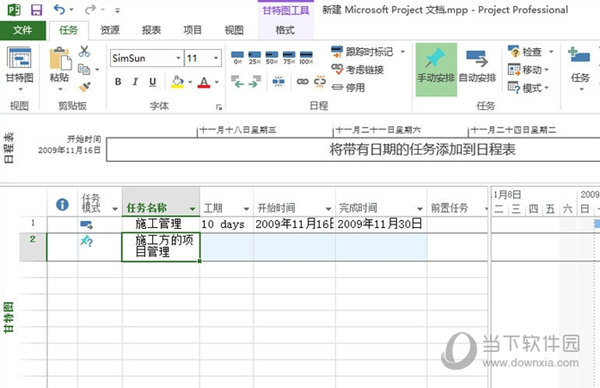Screen dimensions: 600x388
Task: Customize Quick Access Toolbar arrow
Action: pos(117,10)
